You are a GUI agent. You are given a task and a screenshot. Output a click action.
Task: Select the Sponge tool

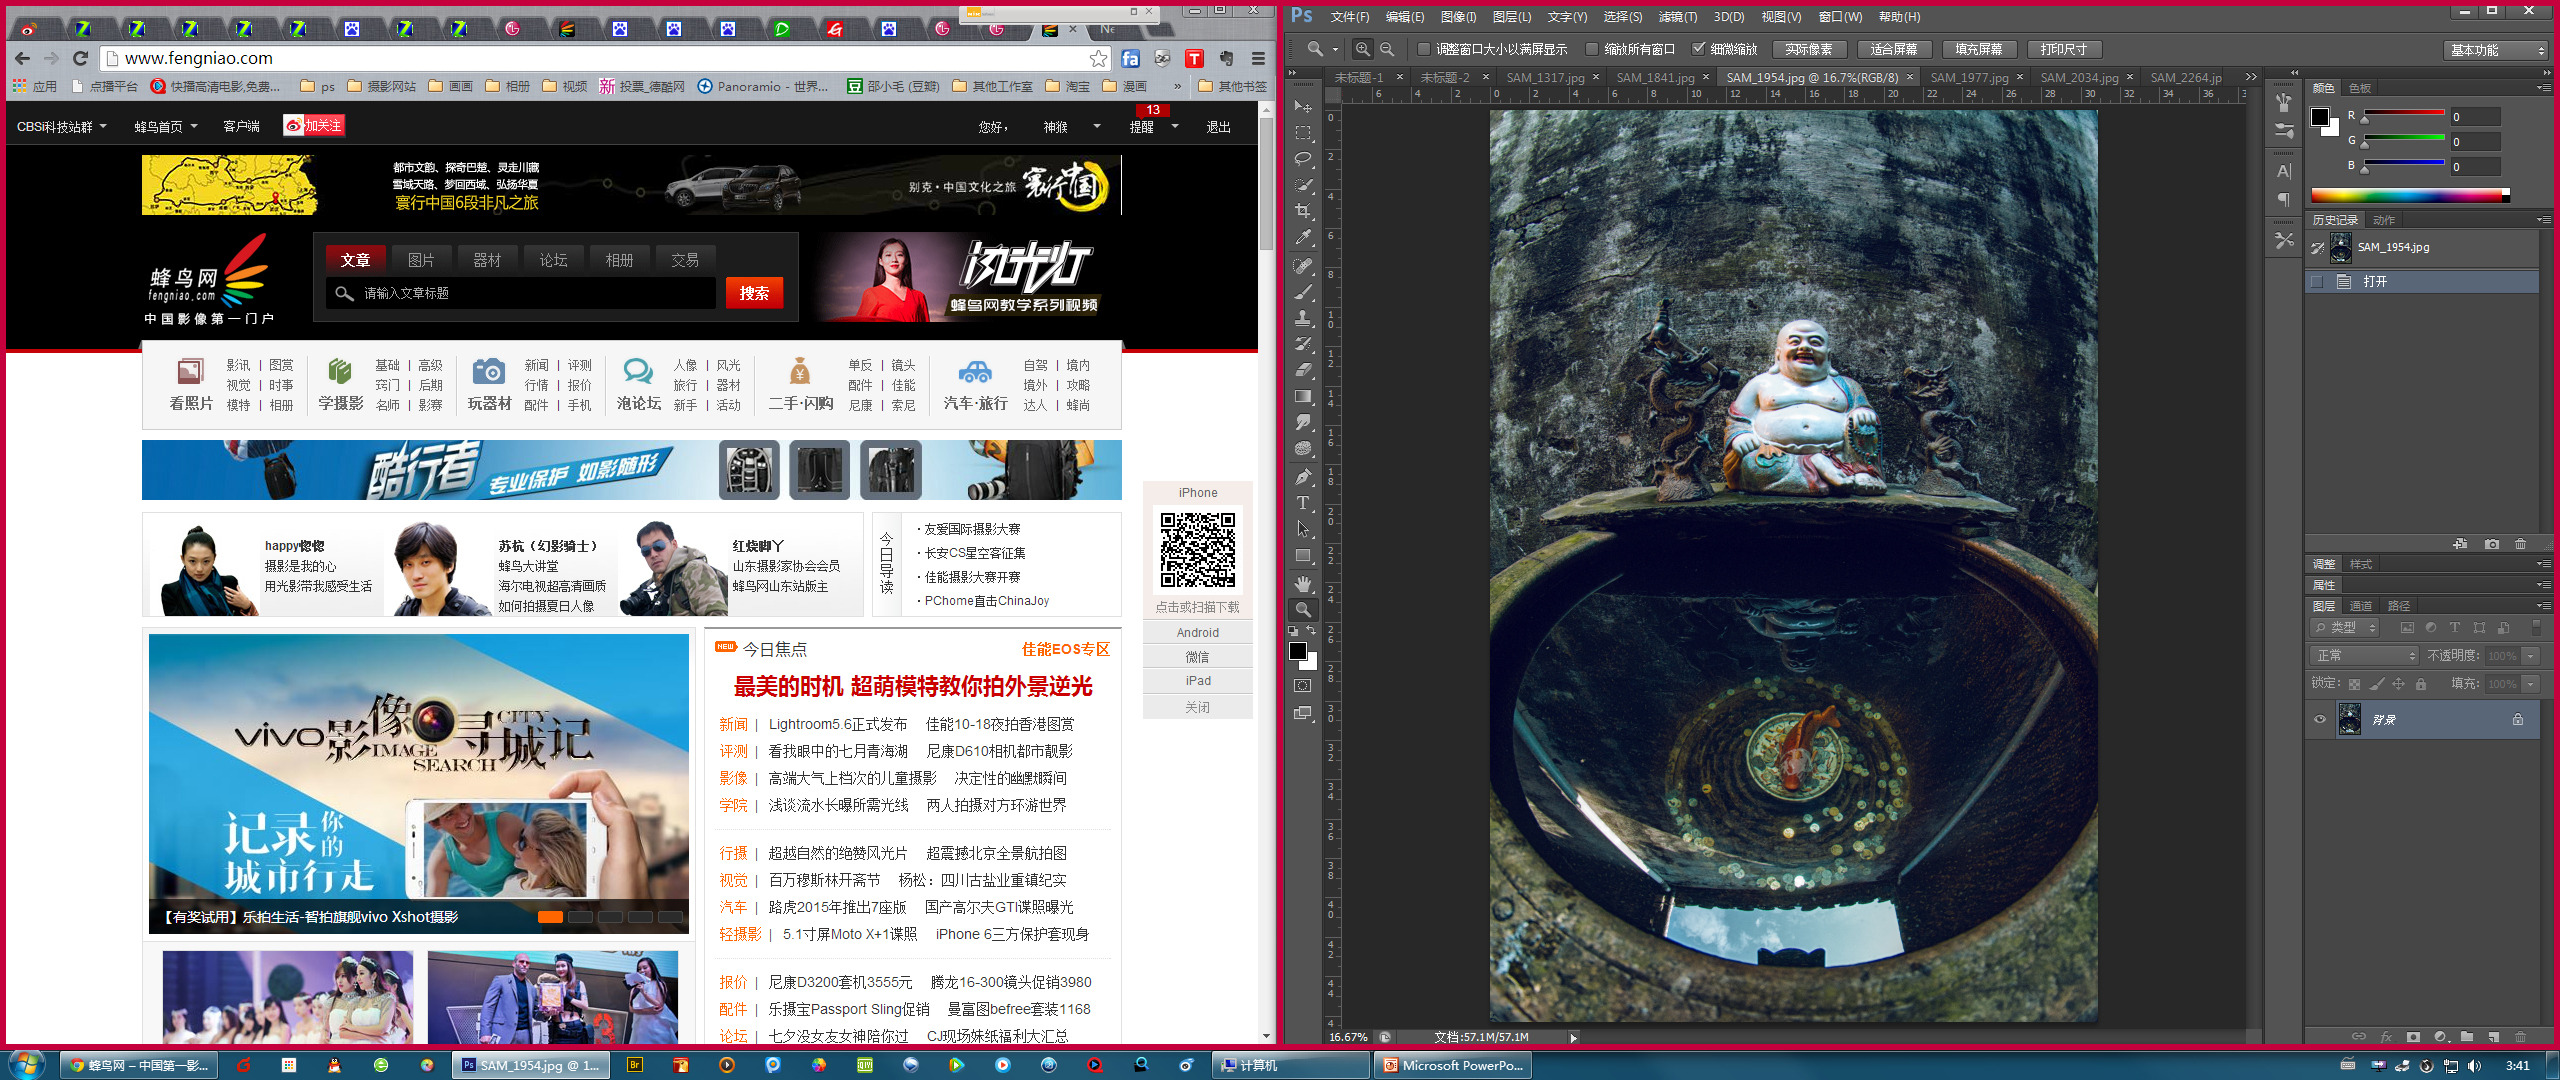click(1303, 449)
